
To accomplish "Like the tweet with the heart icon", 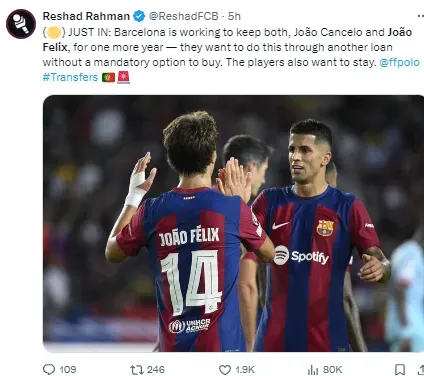I will click(225, 370).
